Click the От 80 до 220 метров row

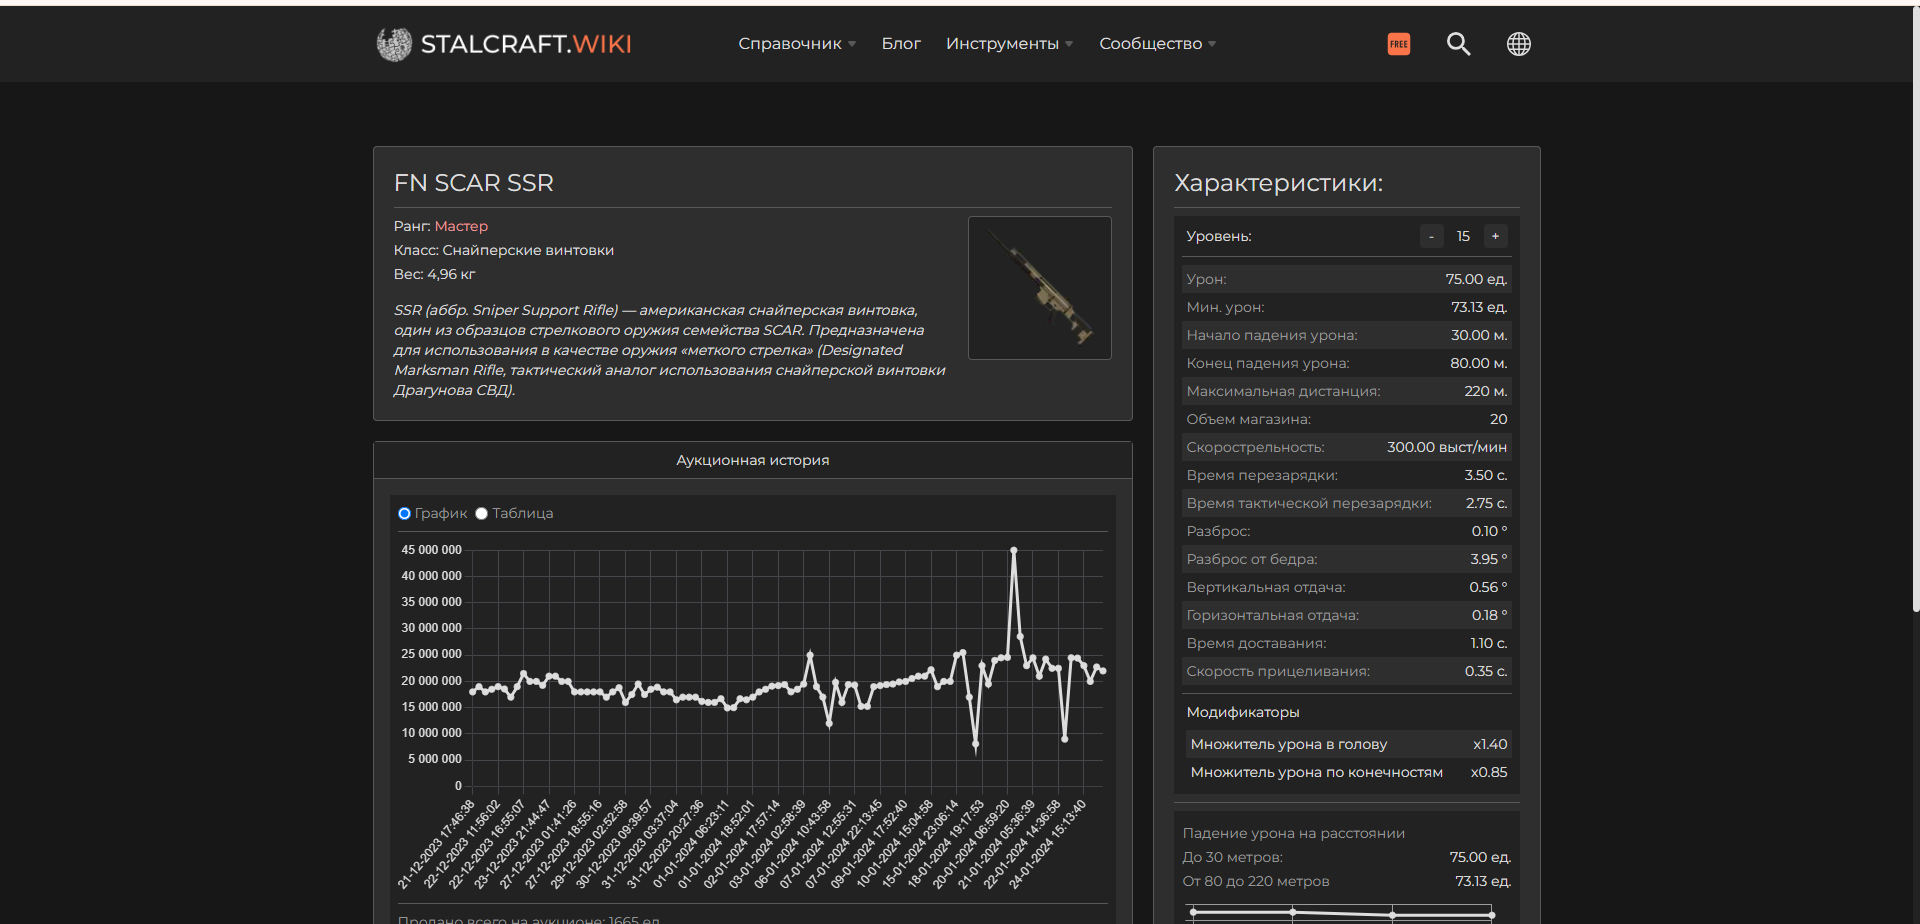point(1346,881)
